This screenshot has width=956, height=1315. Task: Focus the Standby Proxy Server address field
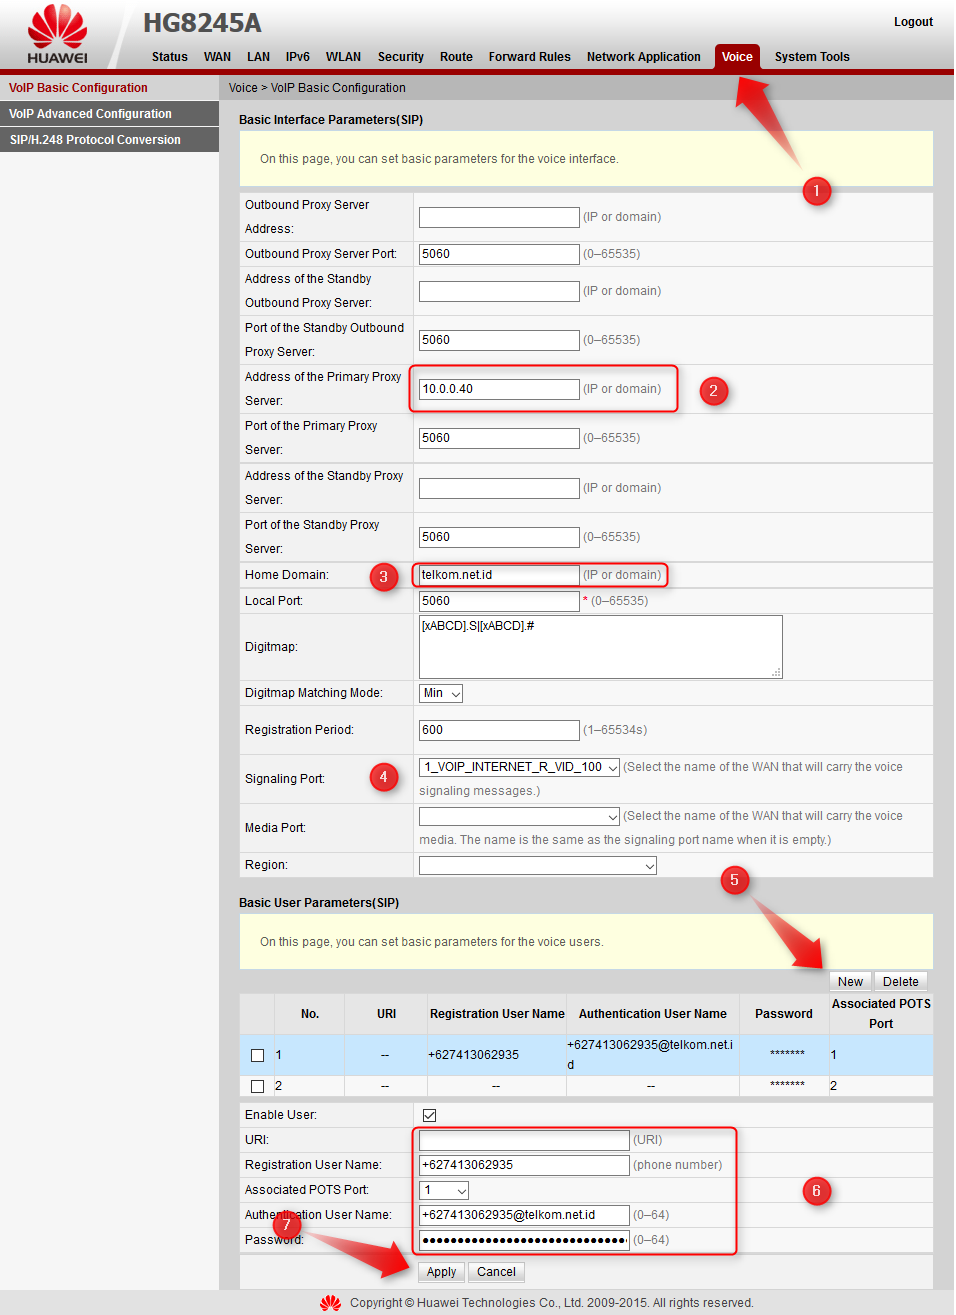[499, 488]
